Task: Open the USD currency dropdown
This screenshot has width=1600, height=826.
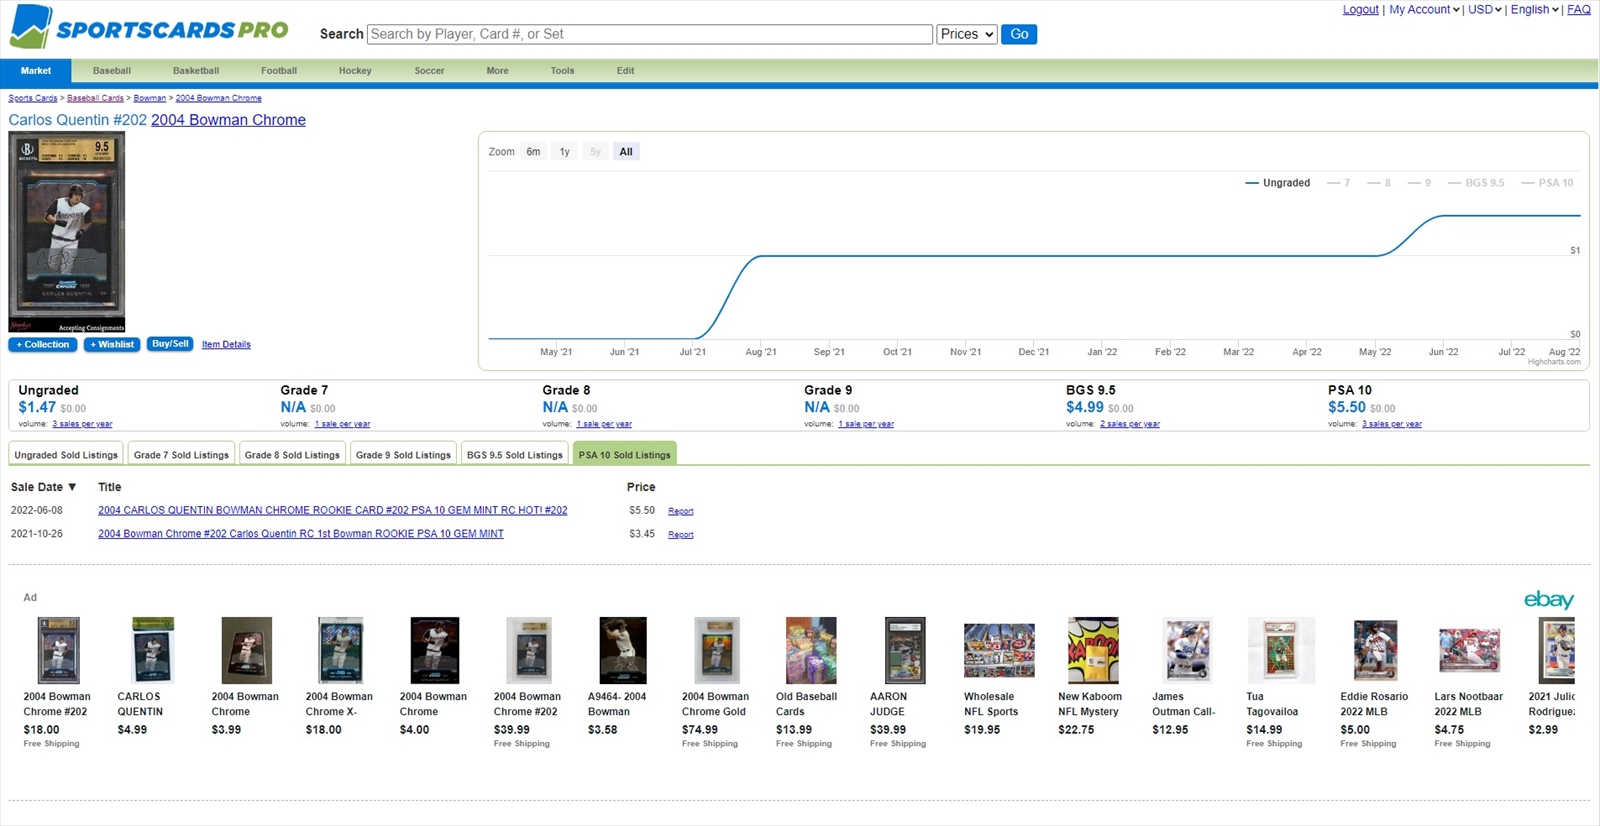Action: pos(1485,10)
